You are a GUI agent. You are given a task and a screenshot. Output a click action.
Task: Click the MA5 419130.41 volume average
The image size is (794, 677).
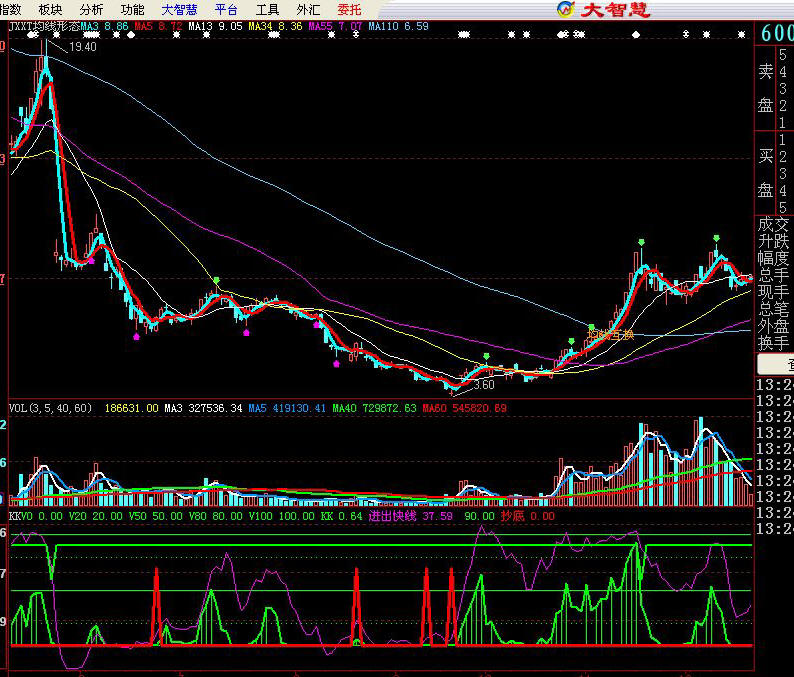[287, 408]
